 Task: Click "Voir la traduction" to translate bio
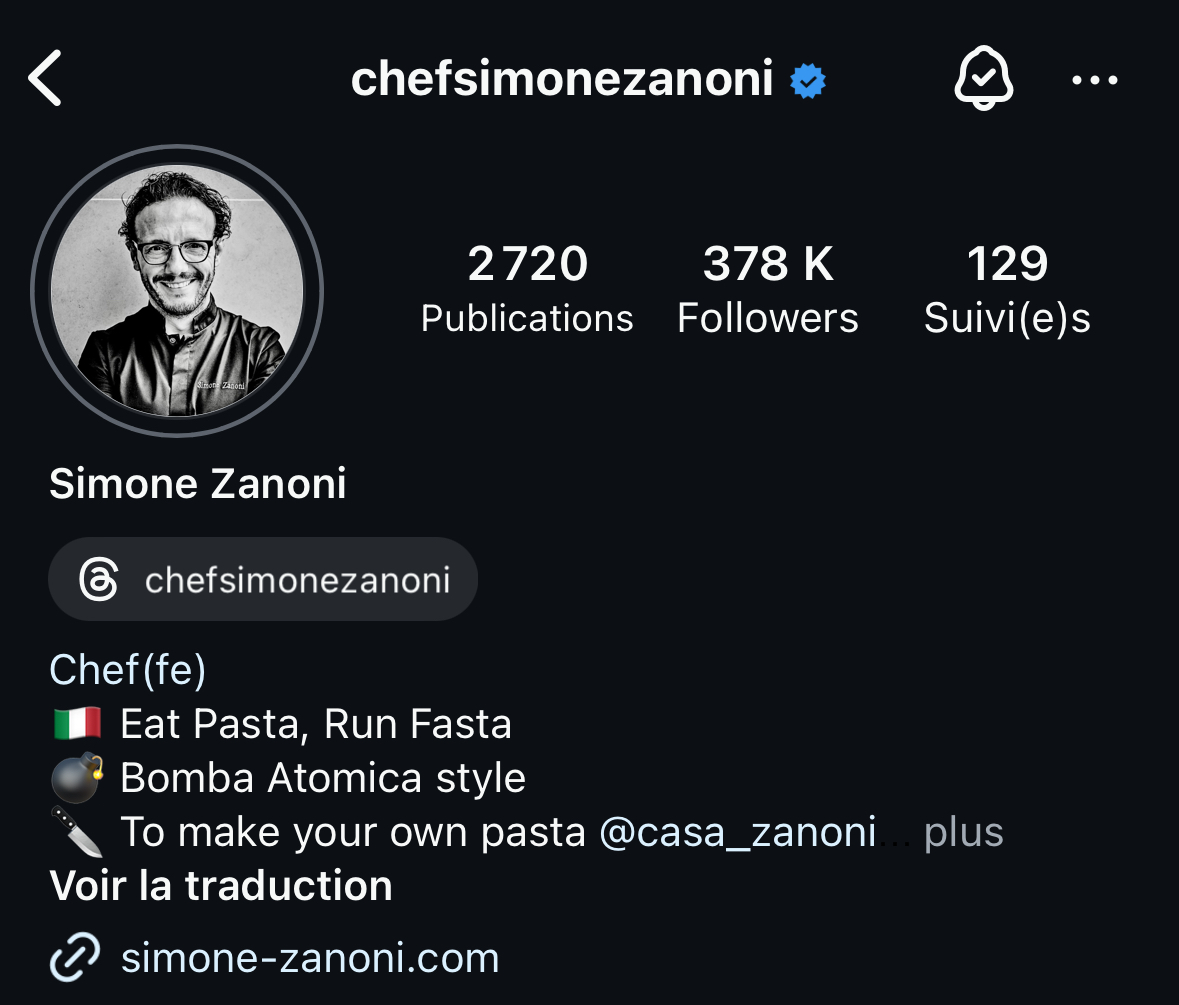[x=220, y=886]
